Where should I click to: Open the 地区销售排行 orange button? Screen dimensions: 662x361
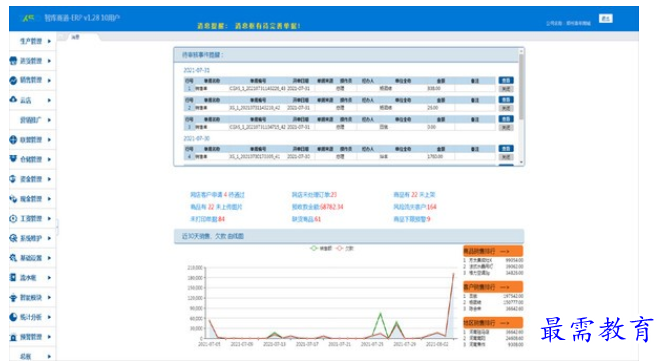tap(493, 323)
